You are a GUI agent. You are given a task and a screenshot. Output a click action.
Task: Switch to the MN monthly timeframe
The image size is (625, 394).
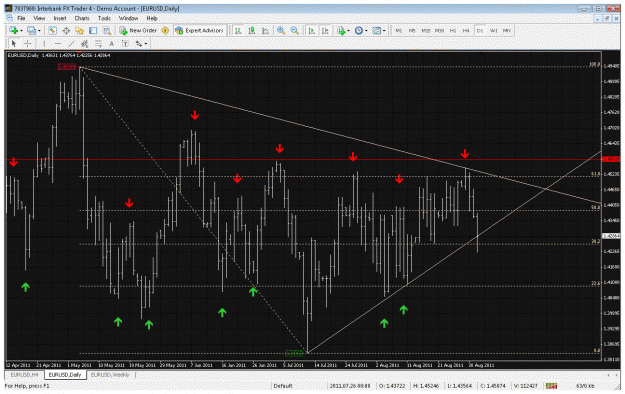pyautogui.click(x=507, y=30)
